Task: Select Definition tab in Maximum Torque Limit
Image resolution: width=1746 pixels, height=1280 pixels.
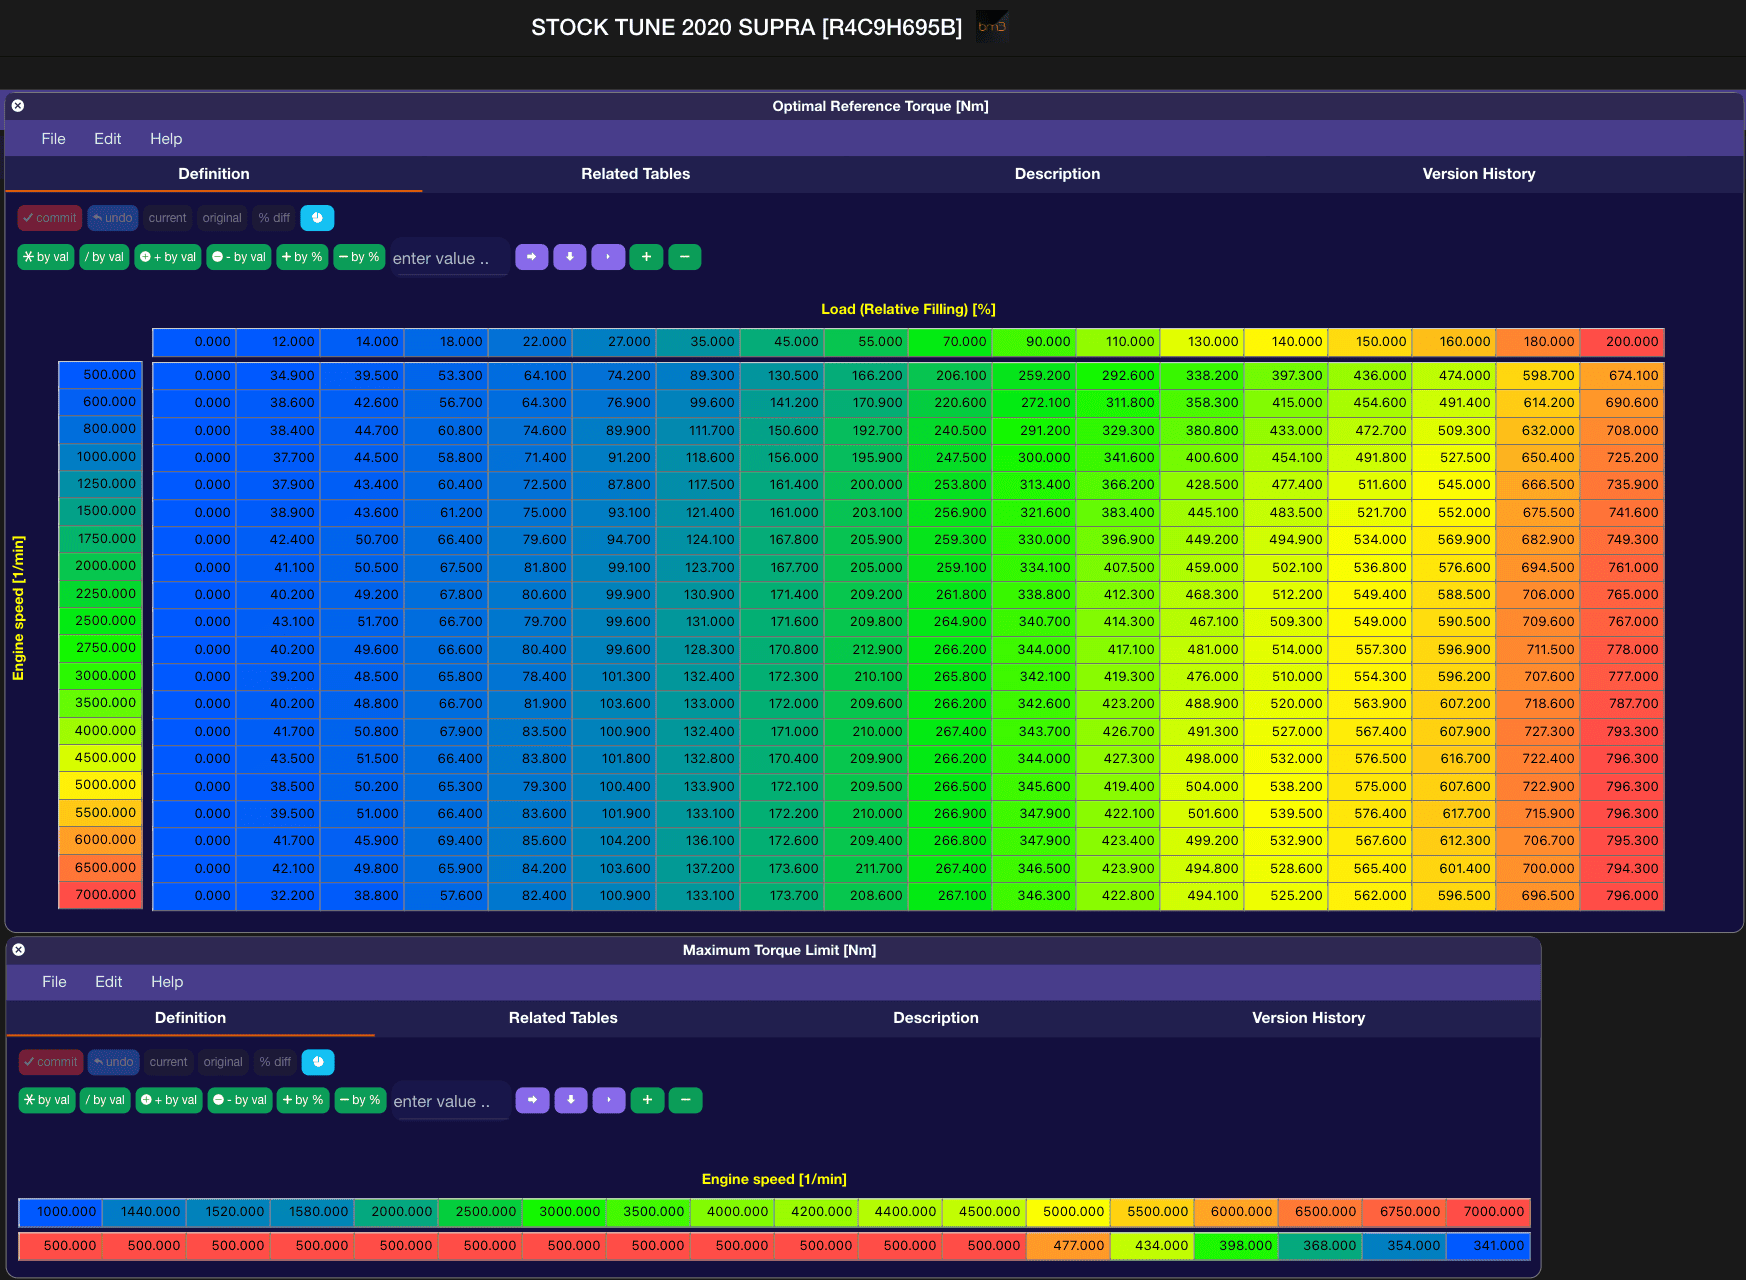Action: pyautogui.click(x=190, y=1018)
